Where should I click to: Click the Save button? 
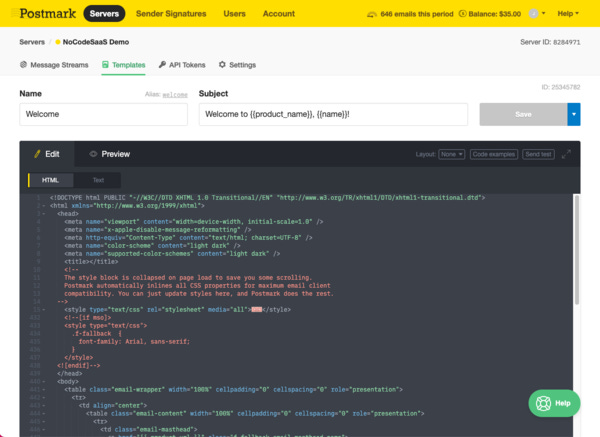pos(523,114)
